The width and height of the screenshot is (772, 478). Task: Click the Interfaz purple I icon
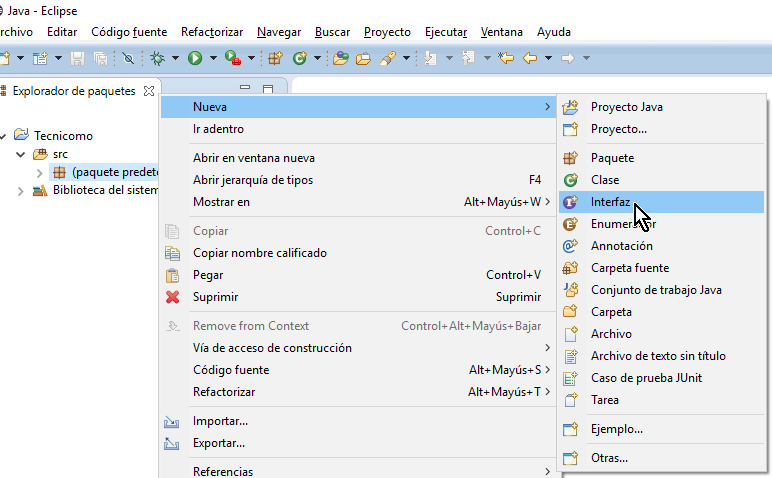[x=571, y=202]
